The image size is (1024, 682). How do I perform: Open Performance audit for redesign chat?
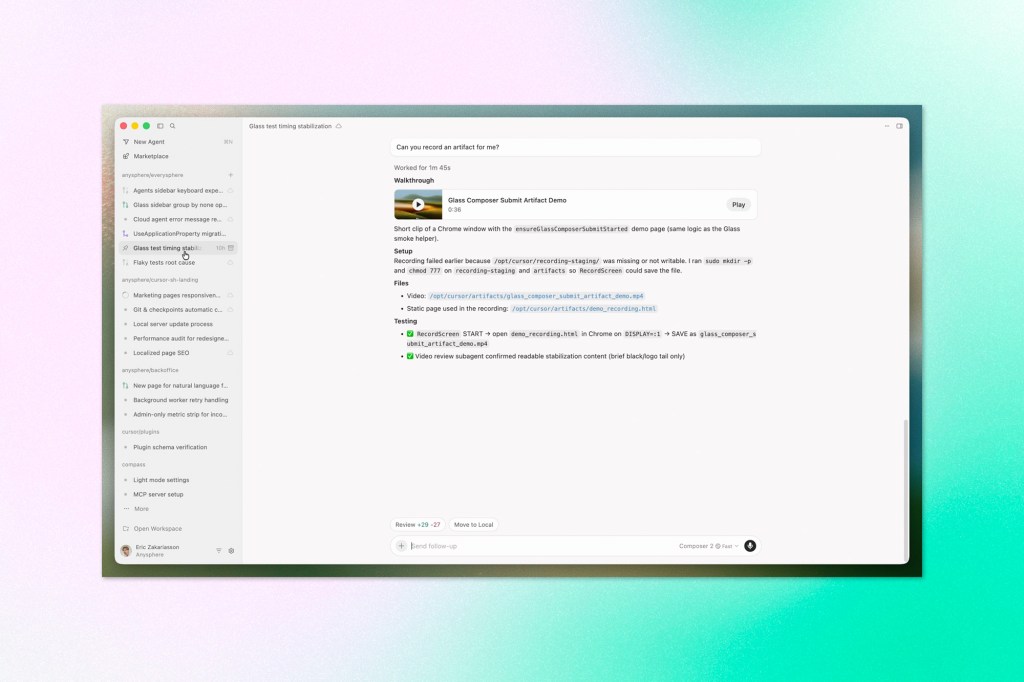180,338
